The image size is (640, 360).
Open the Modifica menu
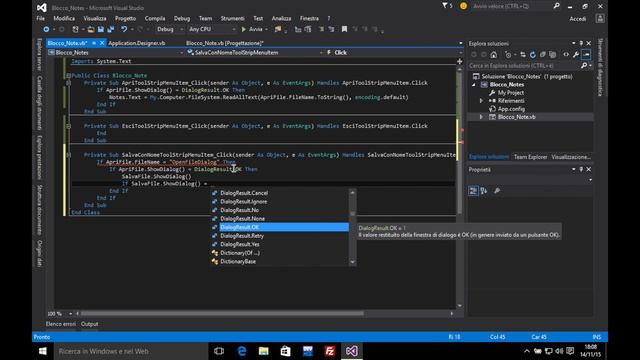(x=64, y=18)
